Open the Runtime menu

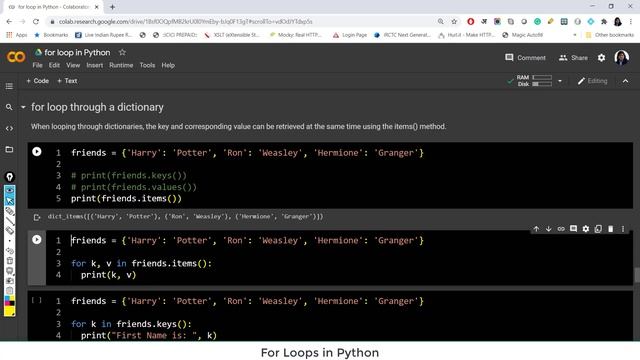pyautogui.click(x=121, y=65)
